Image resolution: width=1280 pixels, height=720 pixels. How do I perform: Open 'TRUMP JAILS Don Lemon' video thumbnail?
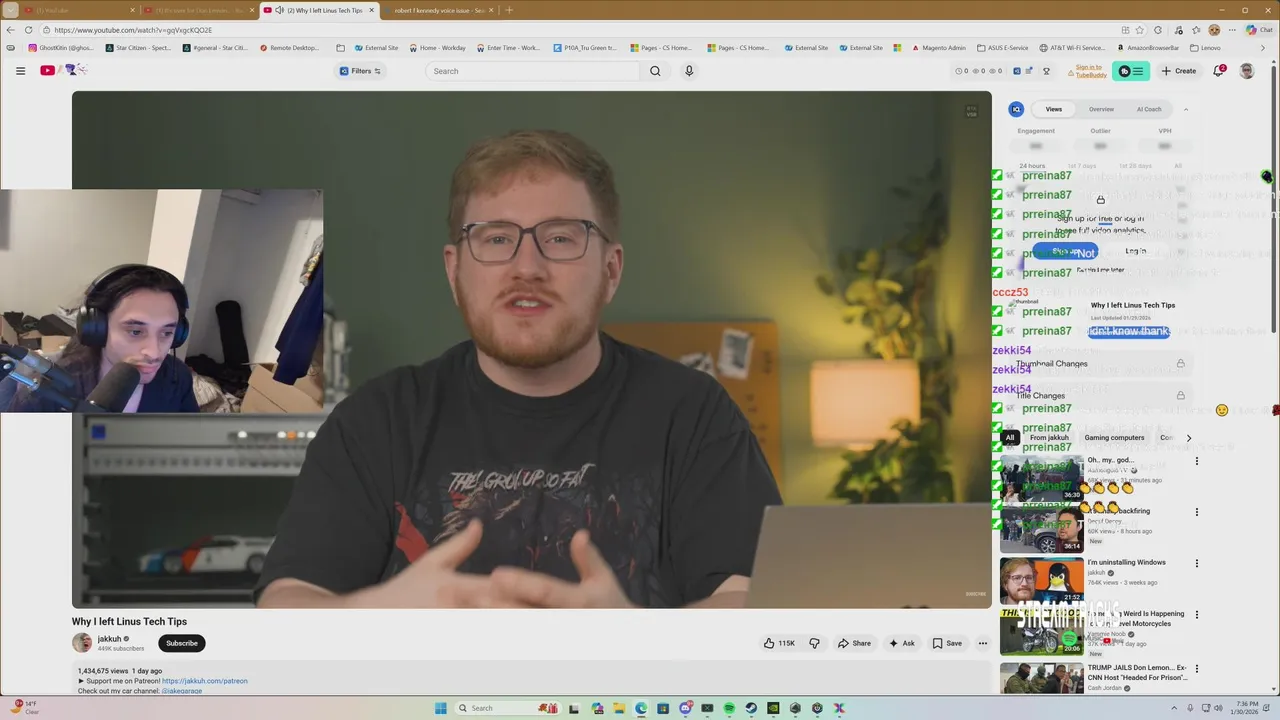(1041, 679)
